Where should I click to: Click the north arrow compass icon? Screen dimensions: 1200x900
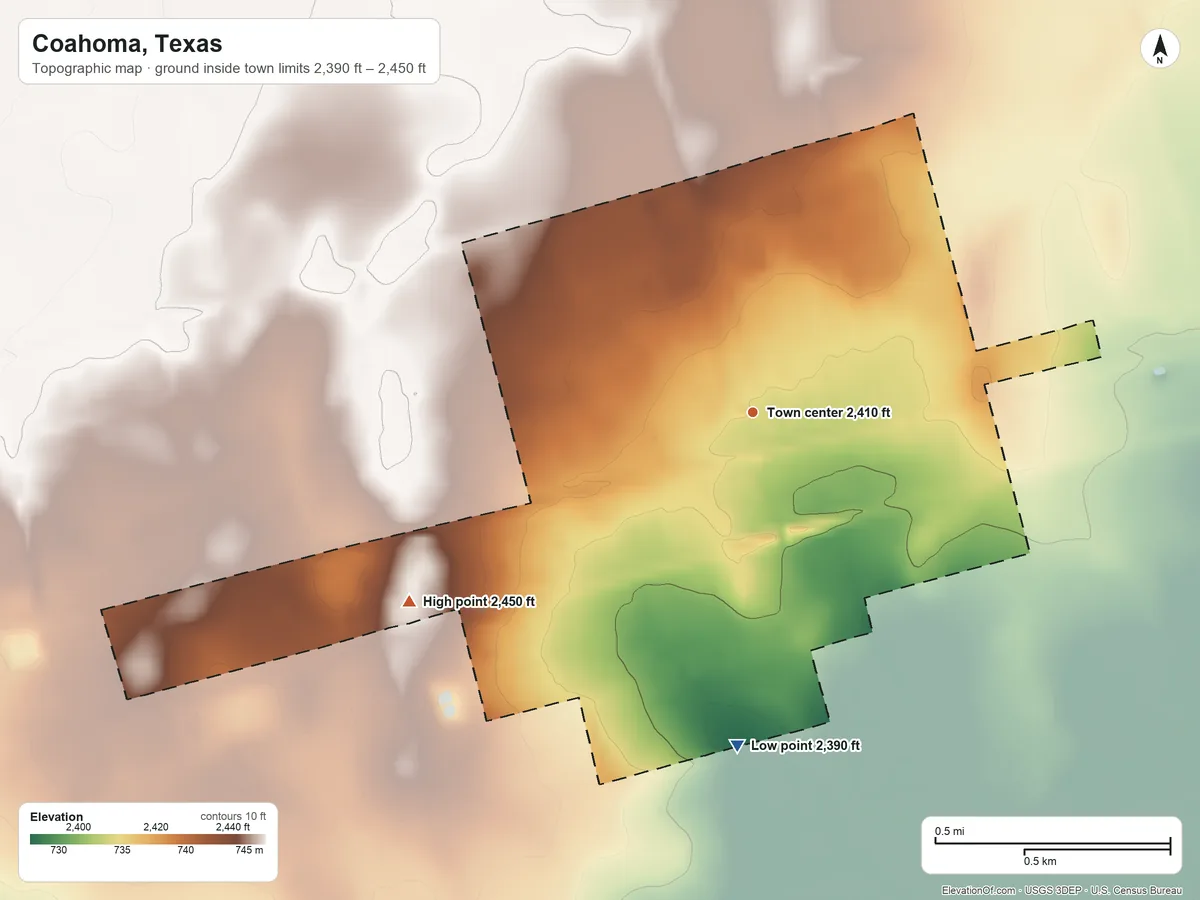pyautogui.click(x=1159, y=49)
